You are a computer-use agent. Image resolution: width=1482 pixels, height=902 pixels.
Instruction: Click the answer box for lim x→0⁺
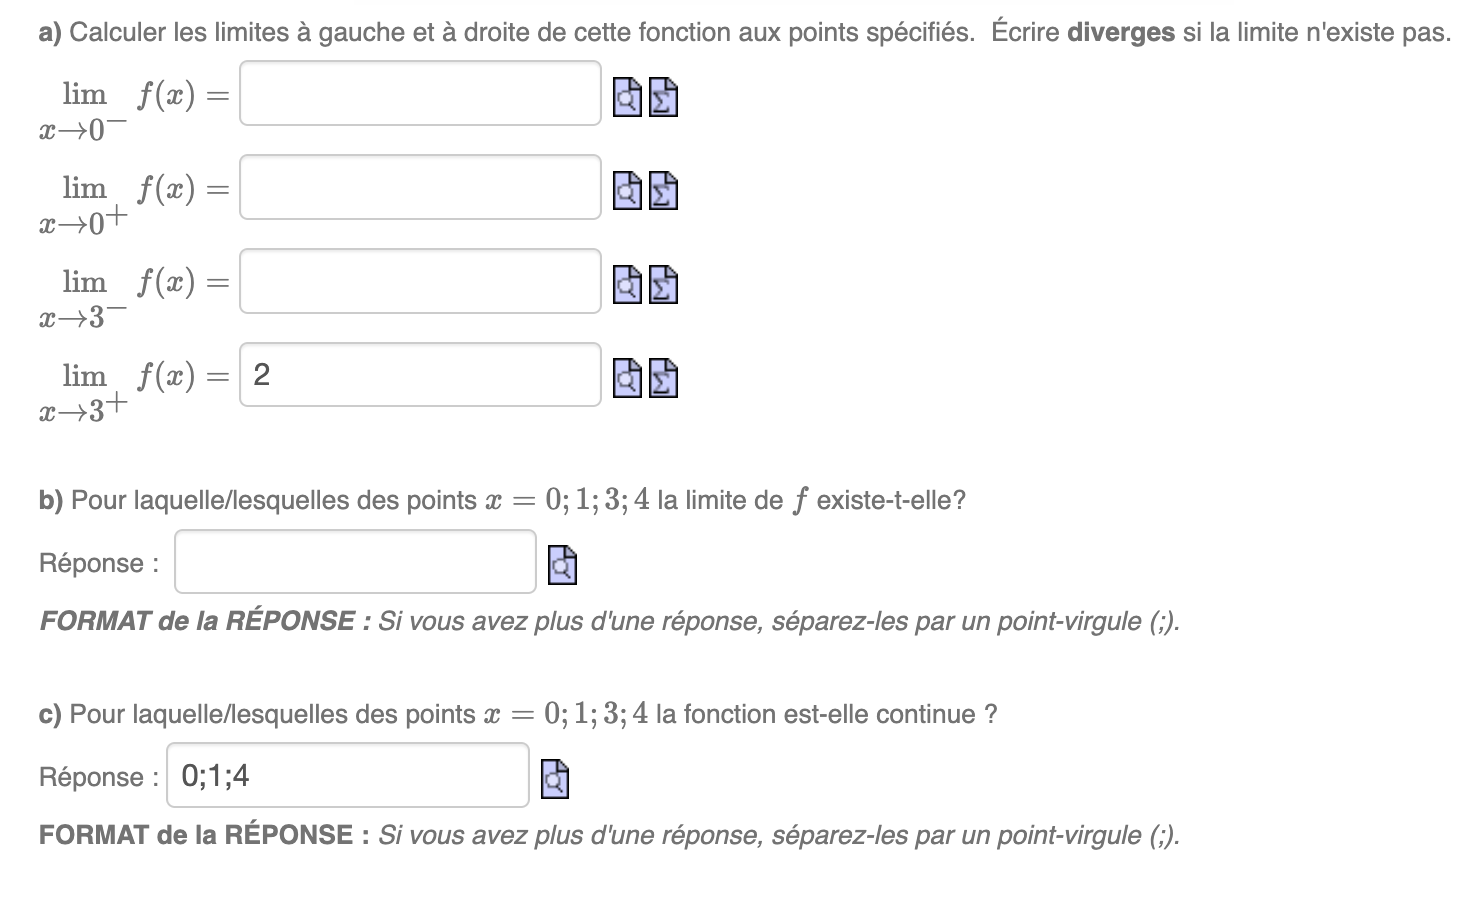click(419, 189)
